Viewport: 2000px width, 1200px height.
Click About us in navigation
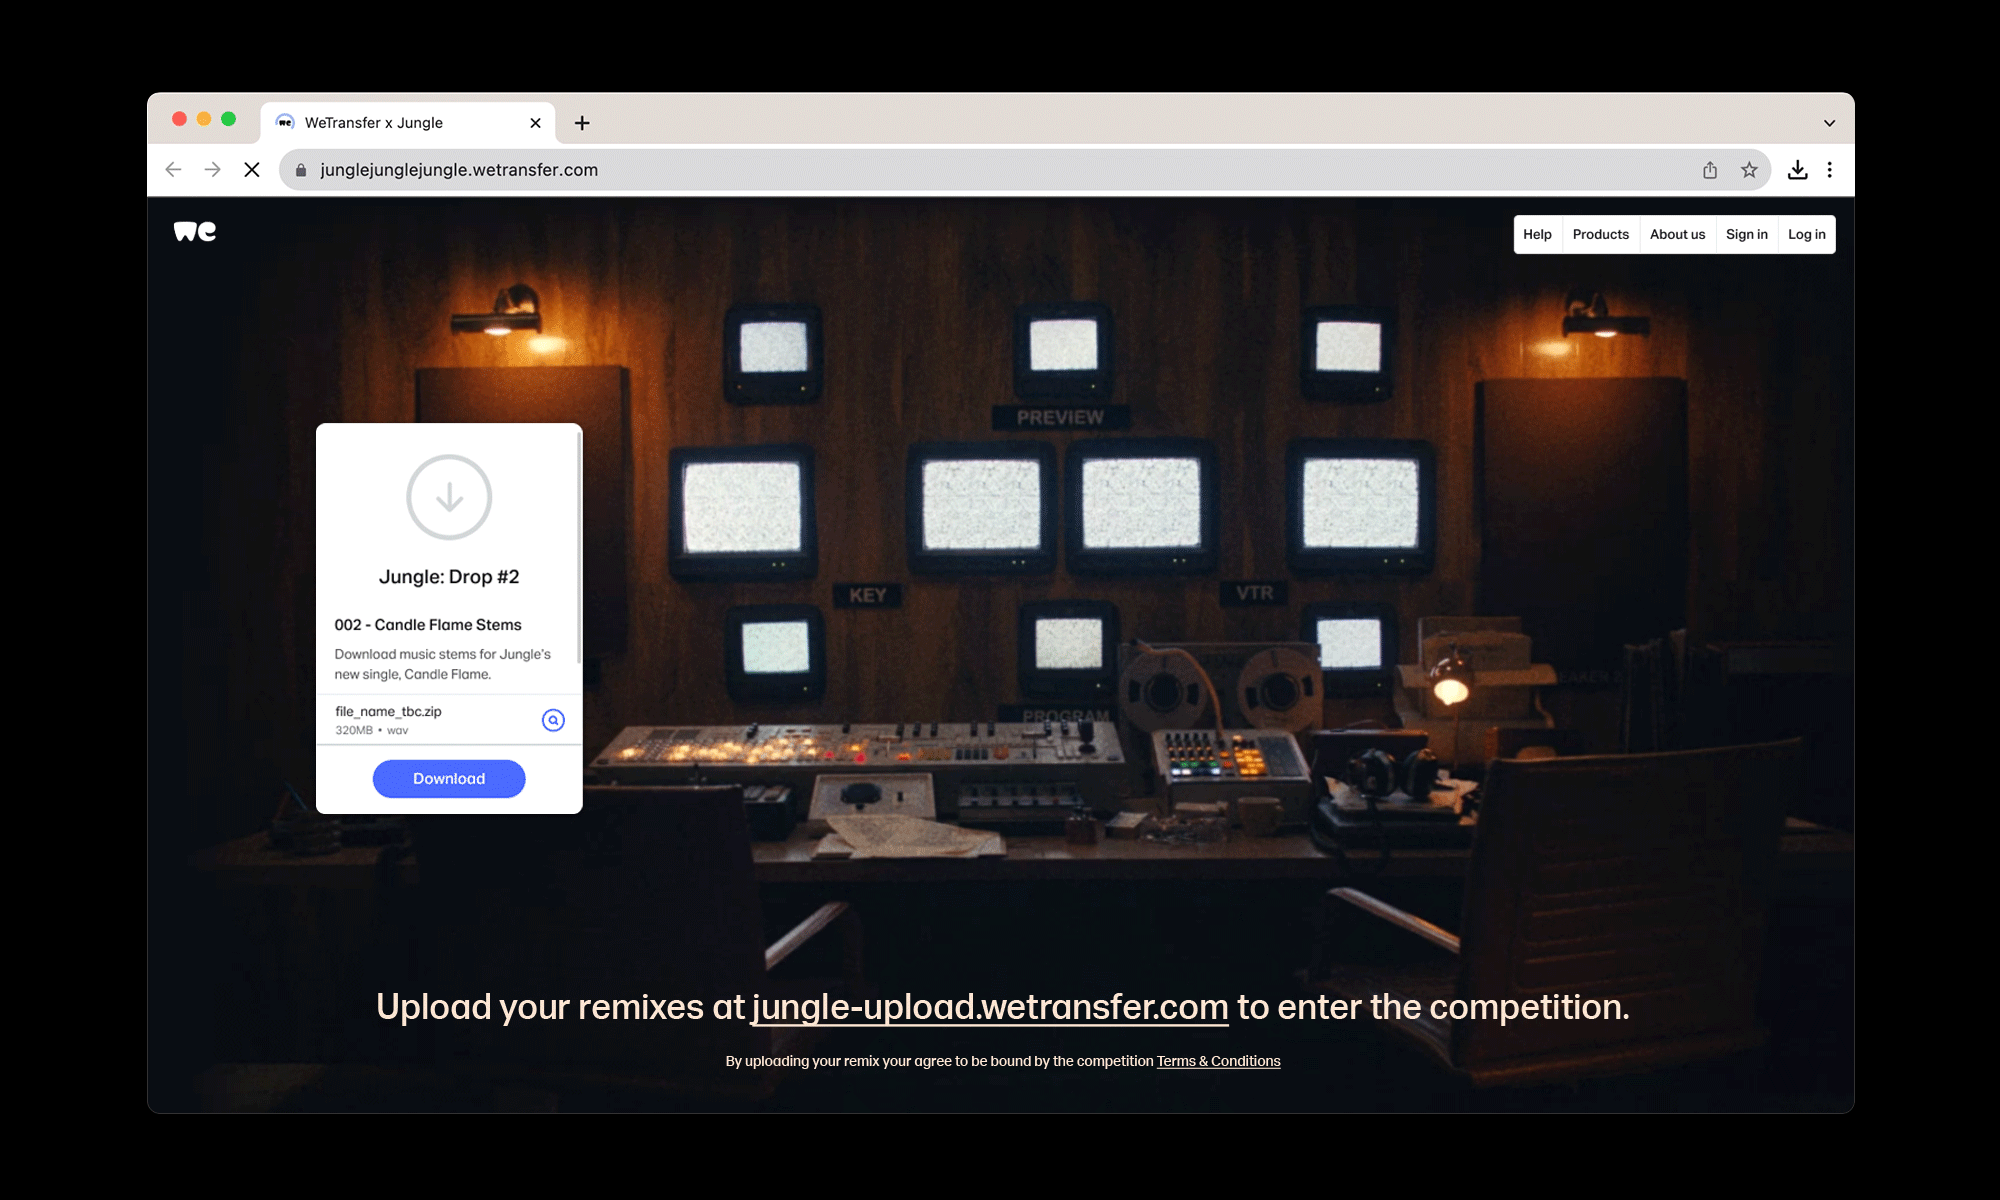pos(1677,235)
